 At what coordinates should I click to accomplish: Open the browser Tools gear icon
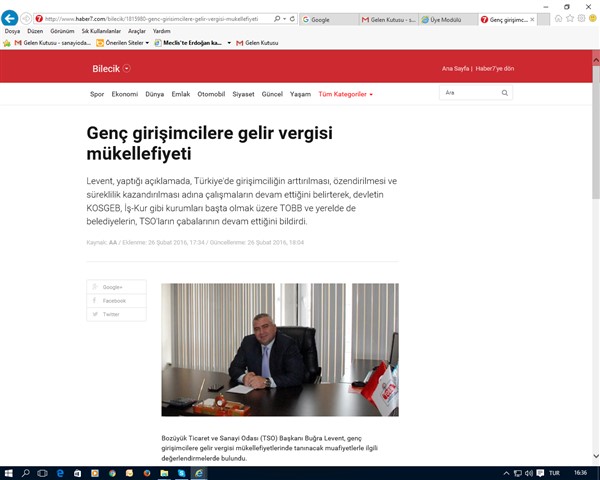pyautogui.click(x=581, y=18)
